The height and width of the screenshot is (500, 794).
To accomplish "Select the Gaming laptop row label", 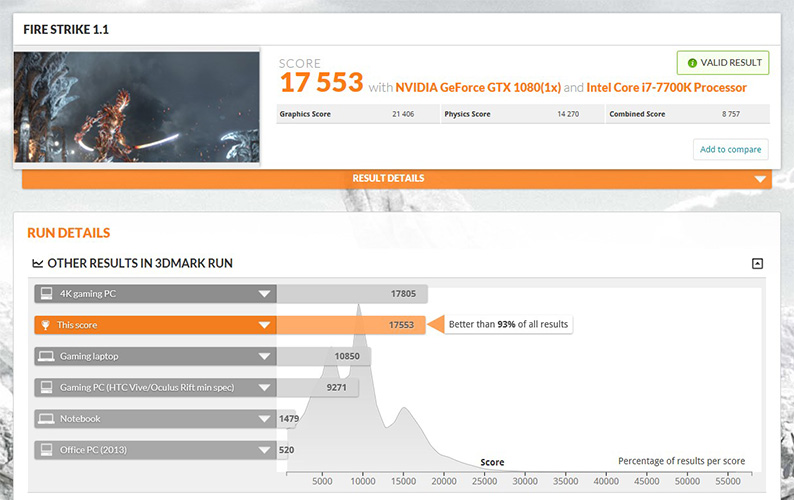I will (x=89, y=357).
